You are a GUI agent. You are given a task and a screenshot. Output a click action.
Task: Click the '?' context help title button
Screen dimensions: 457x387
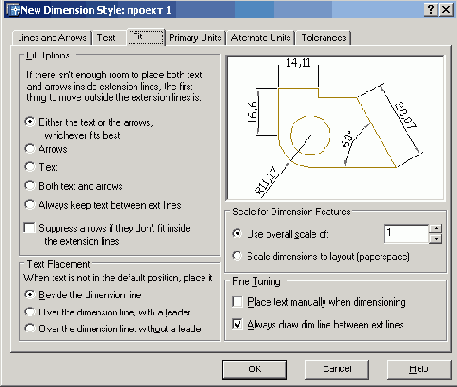tap(431, 10)
